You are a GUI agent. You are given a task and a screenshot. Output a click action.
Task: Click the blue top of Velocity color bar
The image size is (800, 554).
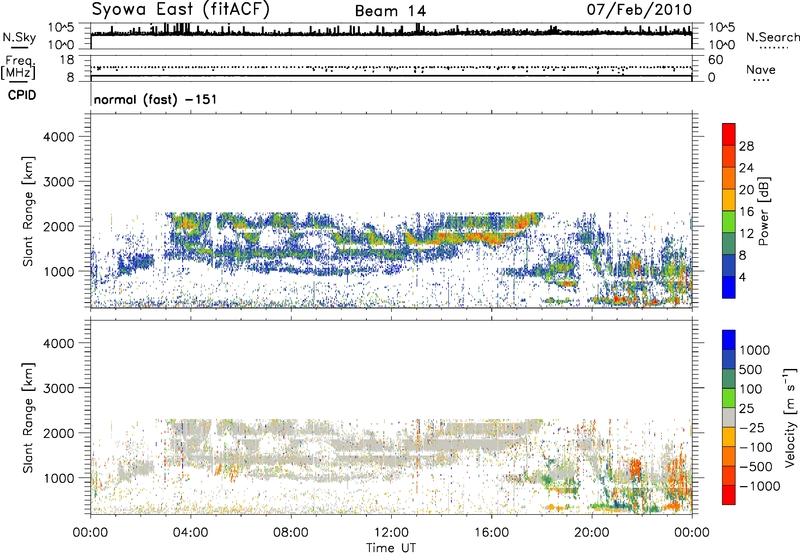pyautogui.click(x=729, y=340)
